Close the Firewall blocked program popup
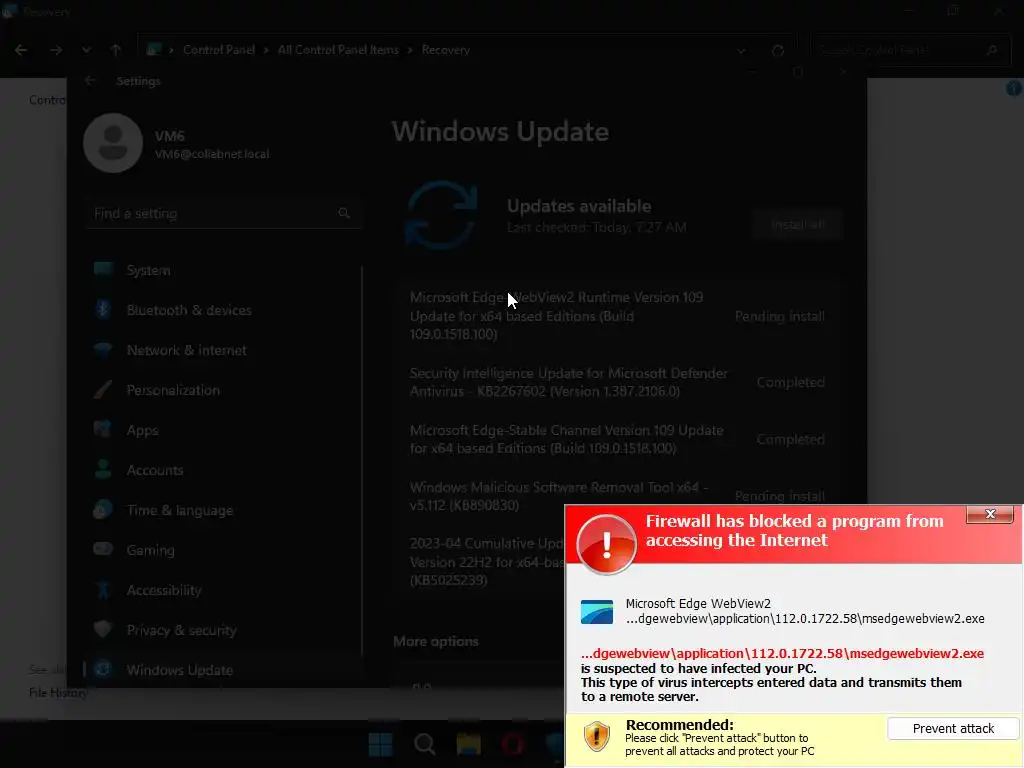This screenshot has height=768, width=1024. point(990,515)
